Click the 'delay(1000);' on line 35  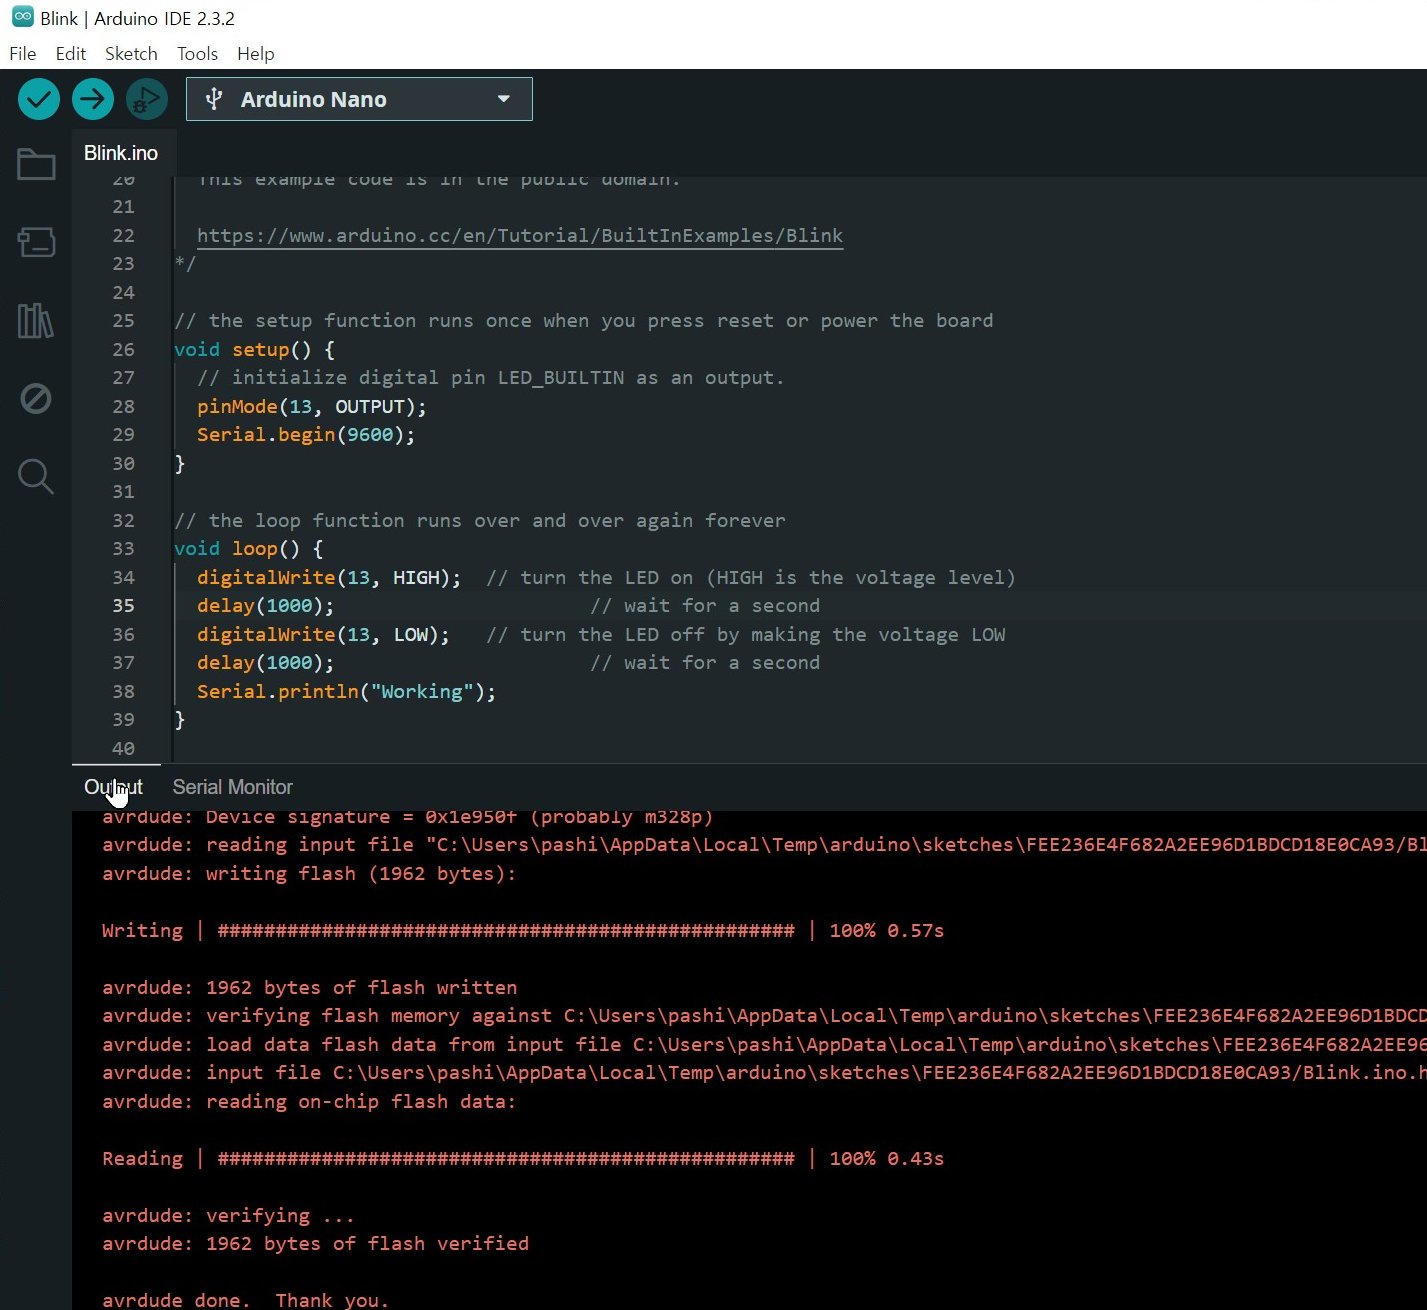[265, 605]
